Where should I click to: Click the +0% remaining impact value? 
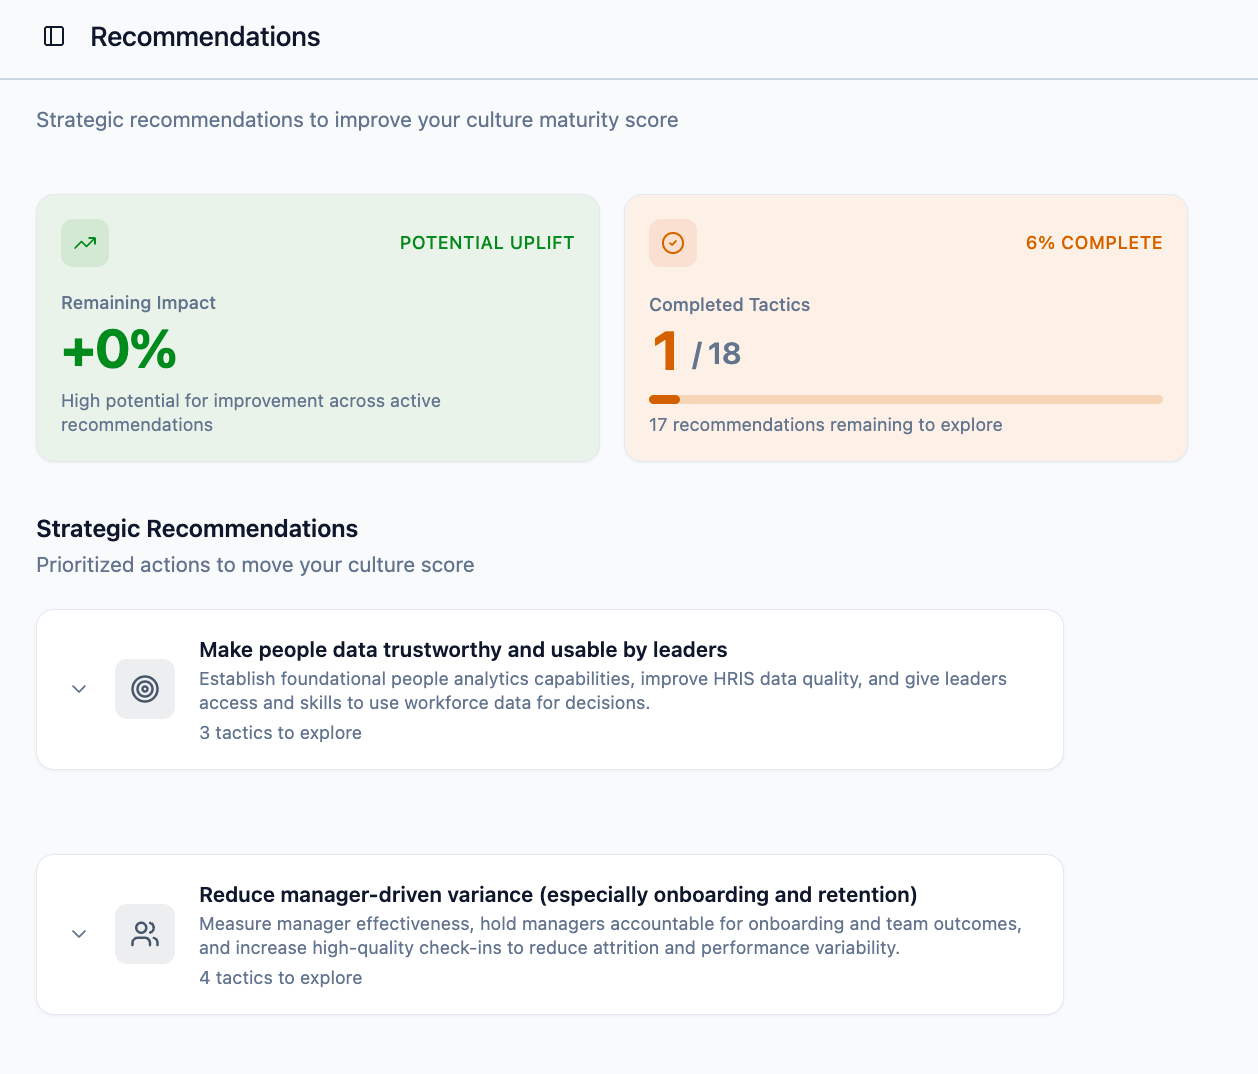click(x=119, y=350)
